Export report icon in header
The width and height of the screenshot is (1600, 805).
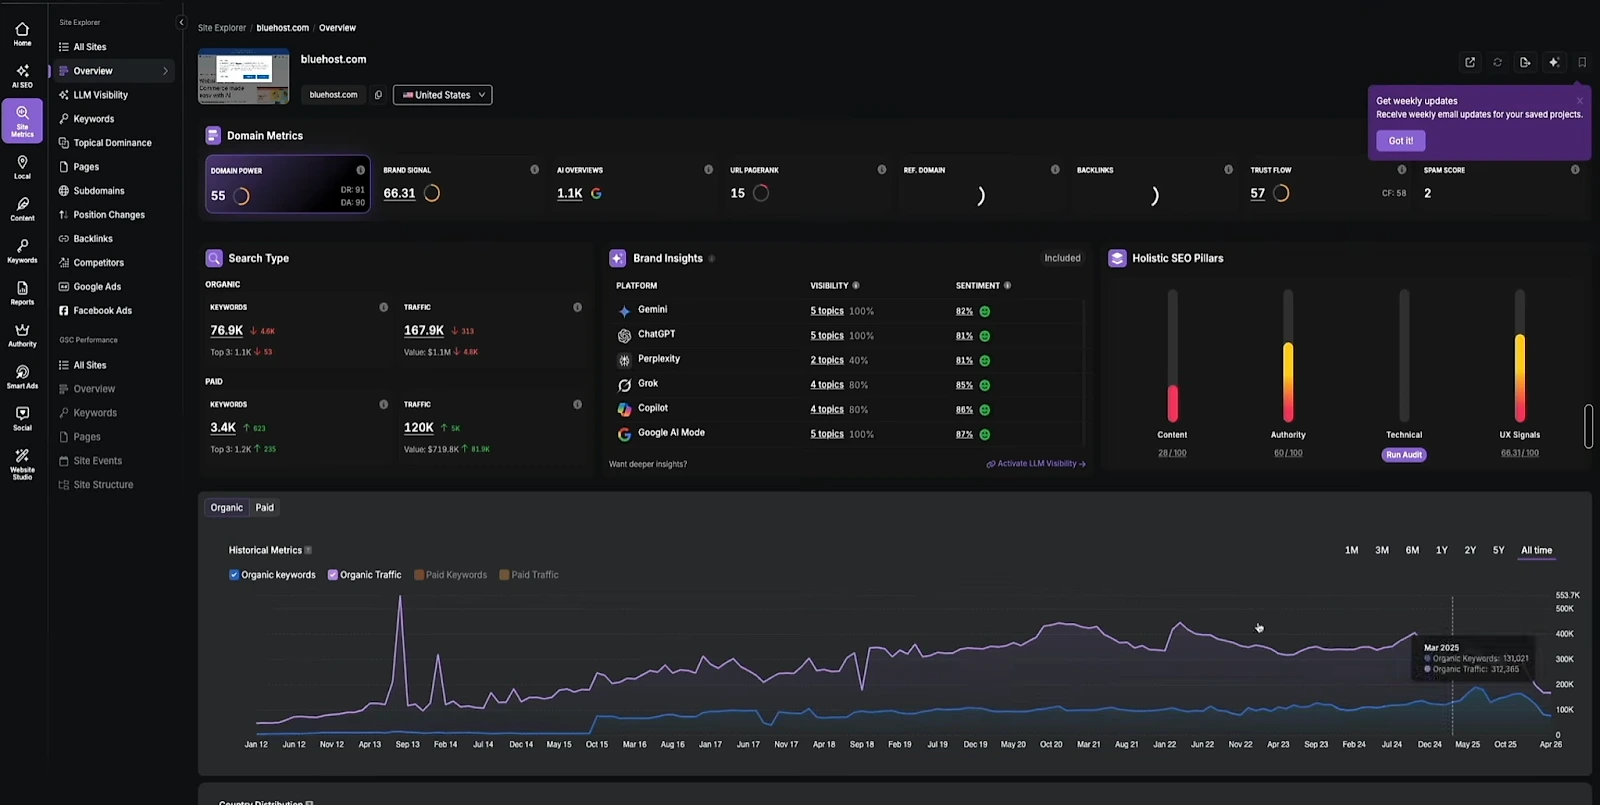tap(1525, 62)
